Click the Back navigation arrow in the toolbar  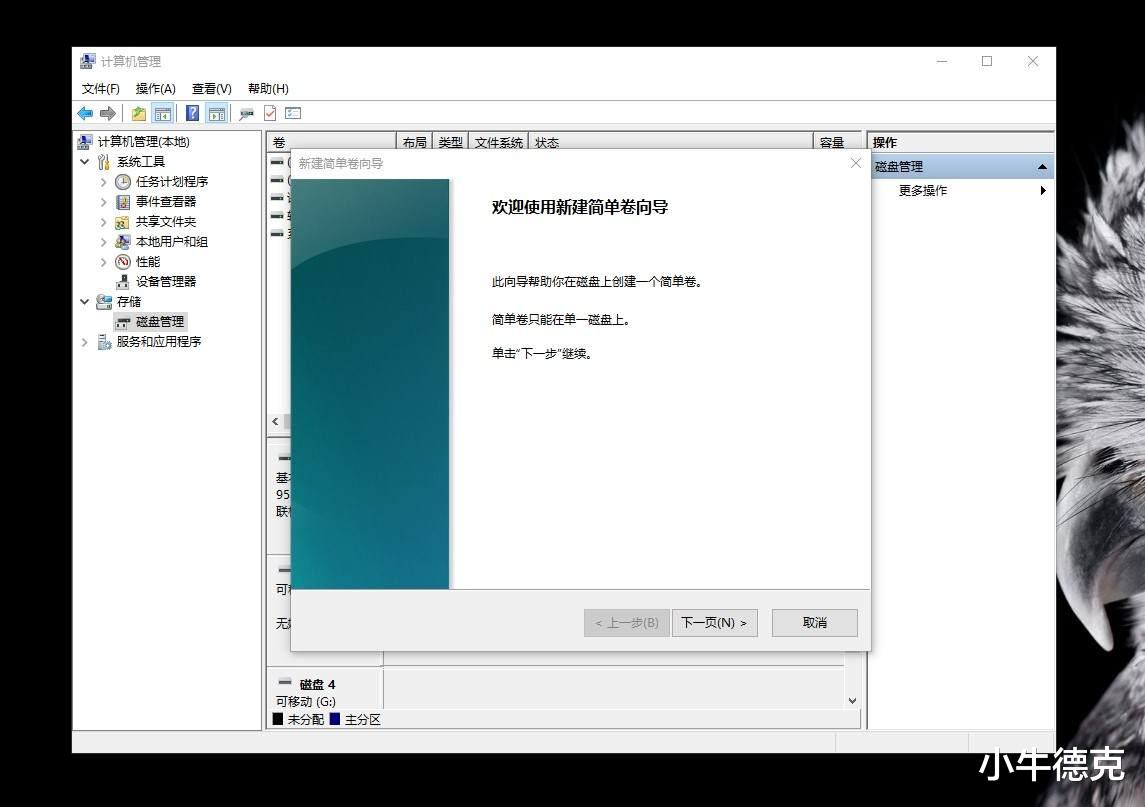point(84,112)
